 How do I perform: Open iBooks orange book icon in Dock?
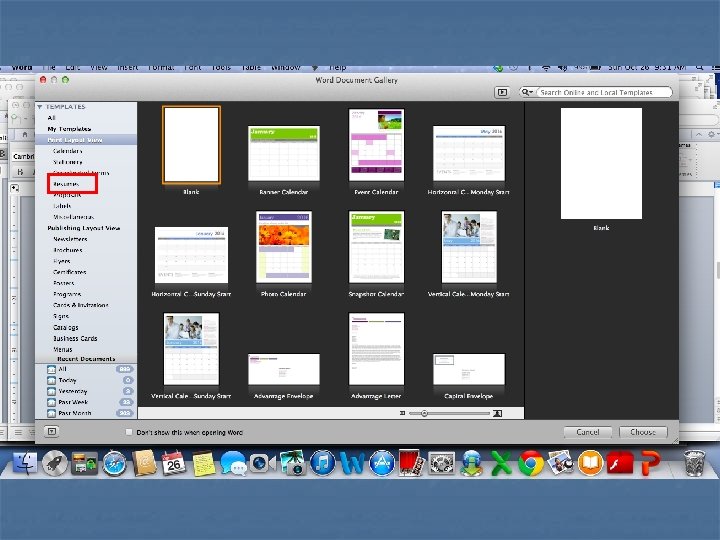(590, 463)
